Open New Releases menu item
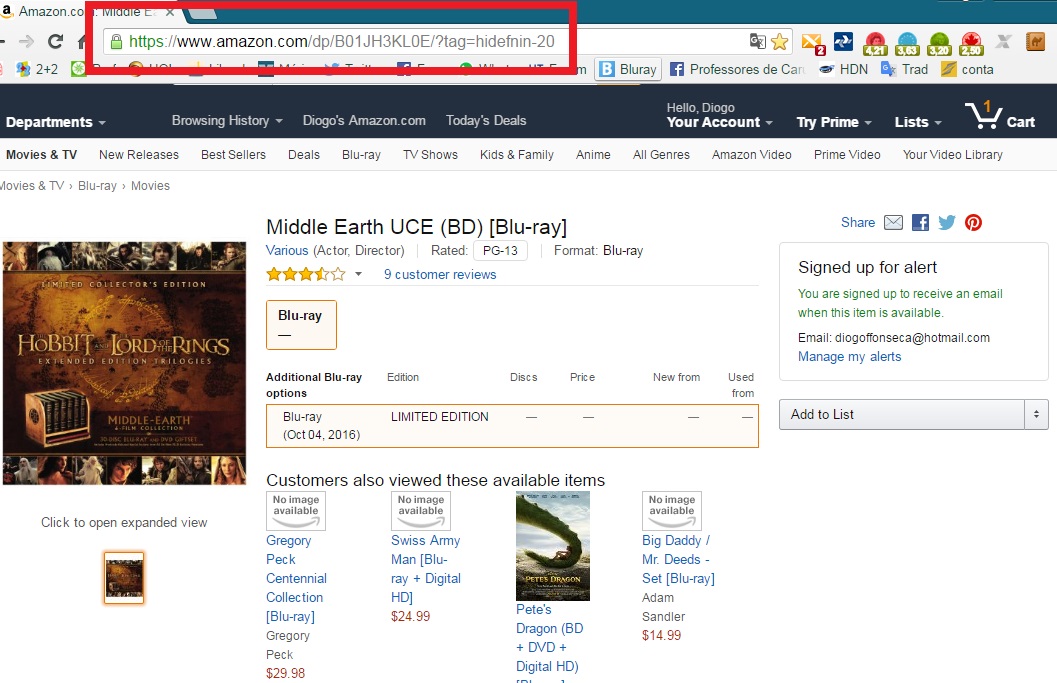 139,155
